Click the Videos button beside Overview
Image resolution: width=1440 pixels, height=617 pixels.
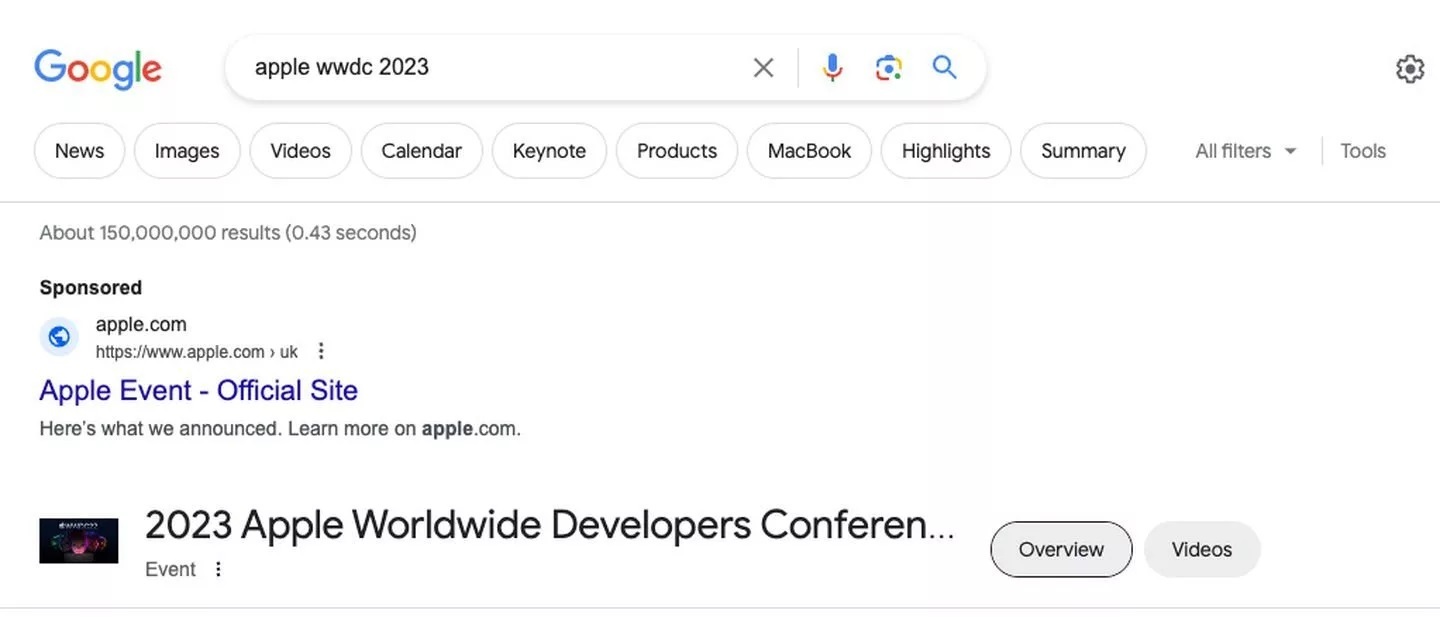pyautogui.click(x=1201, y=549)
